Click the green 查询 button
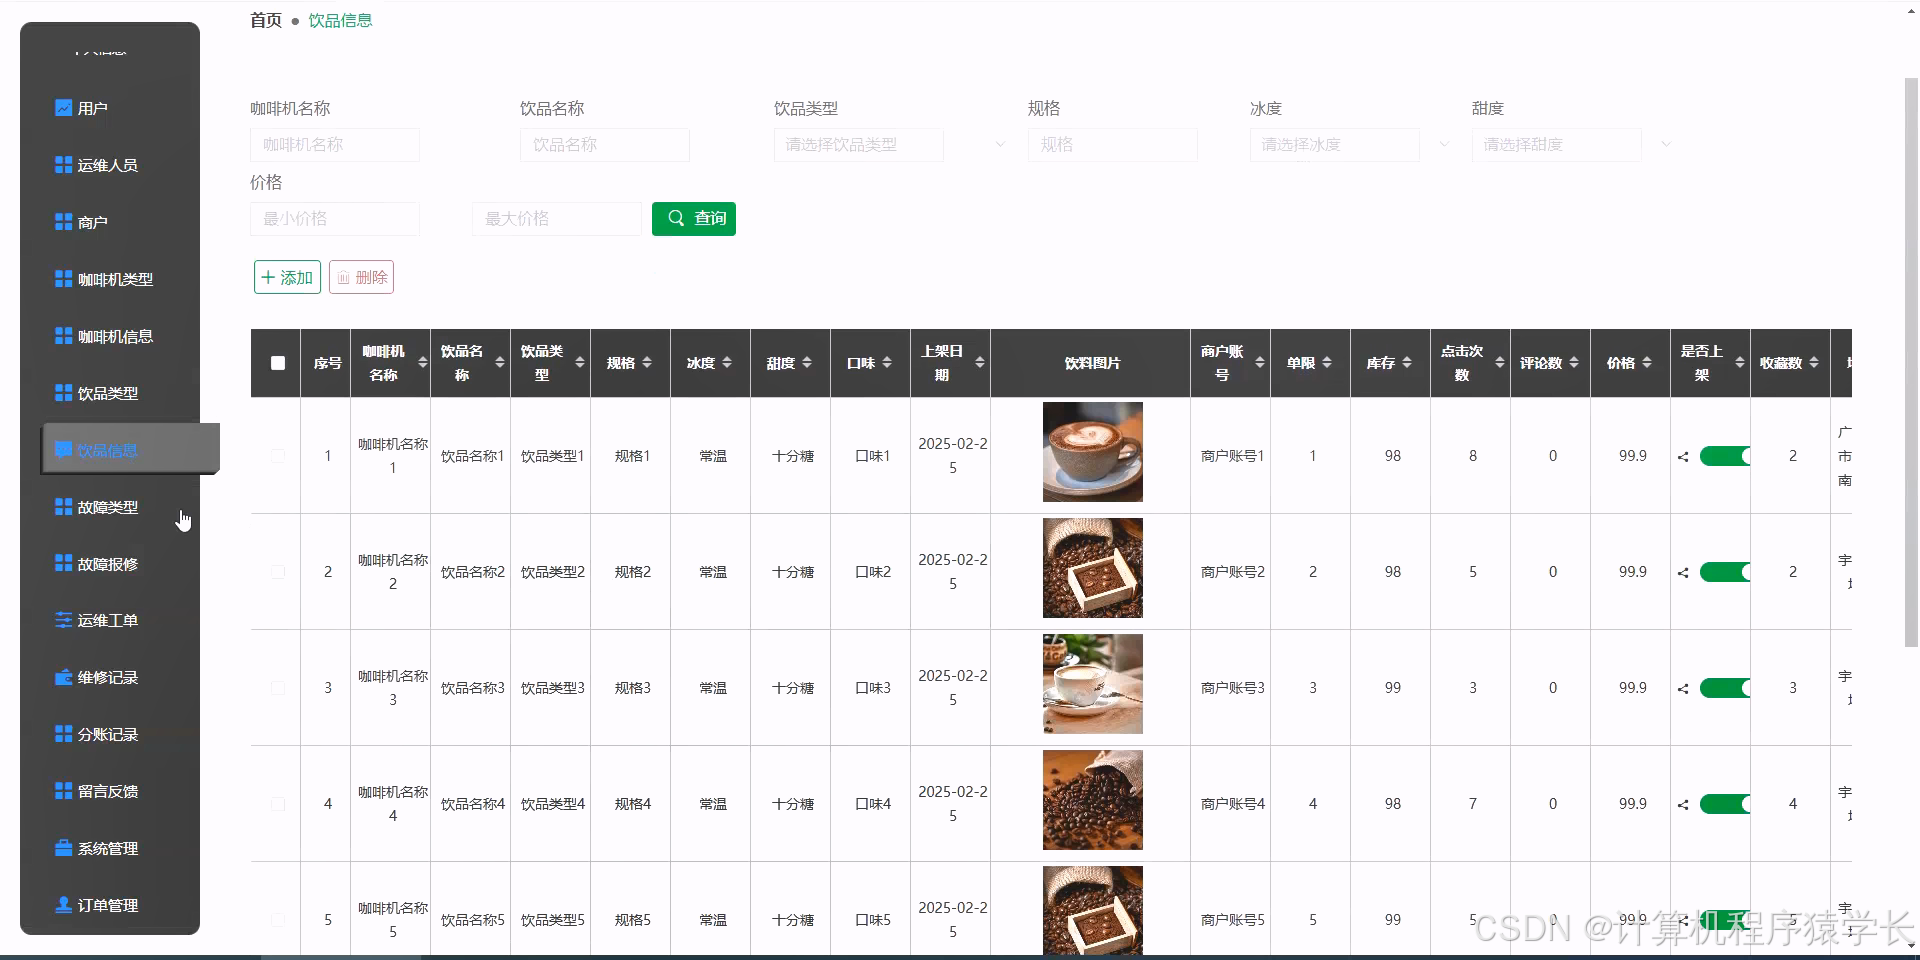The height and width of the screenshot is (960, 1920). [x=694, y=218]
